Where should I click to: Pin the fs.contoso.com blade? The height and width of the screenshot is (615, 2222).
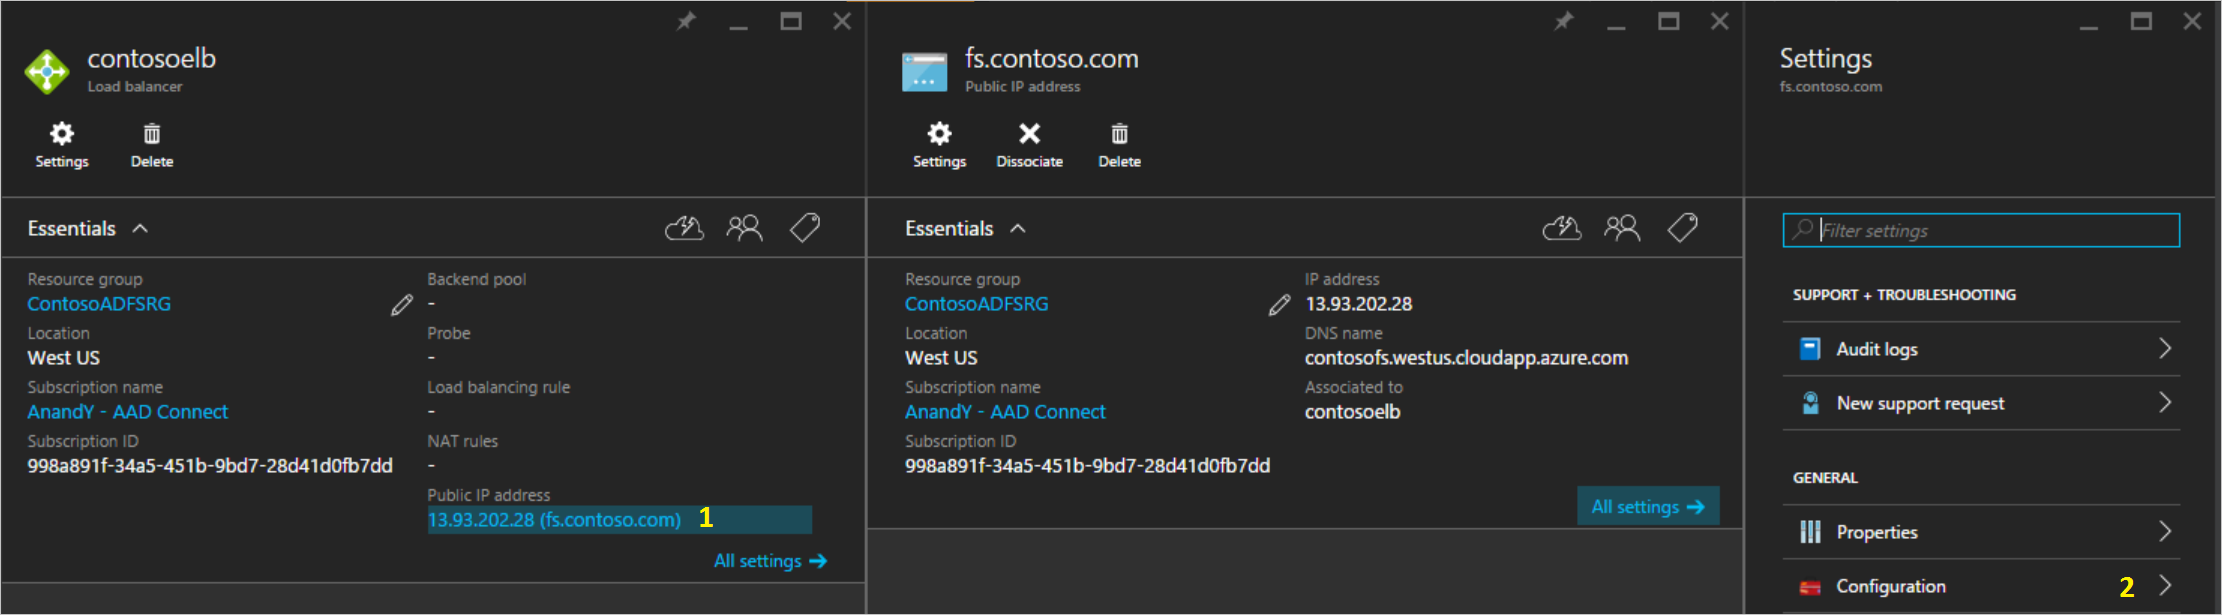(1564, 21)
